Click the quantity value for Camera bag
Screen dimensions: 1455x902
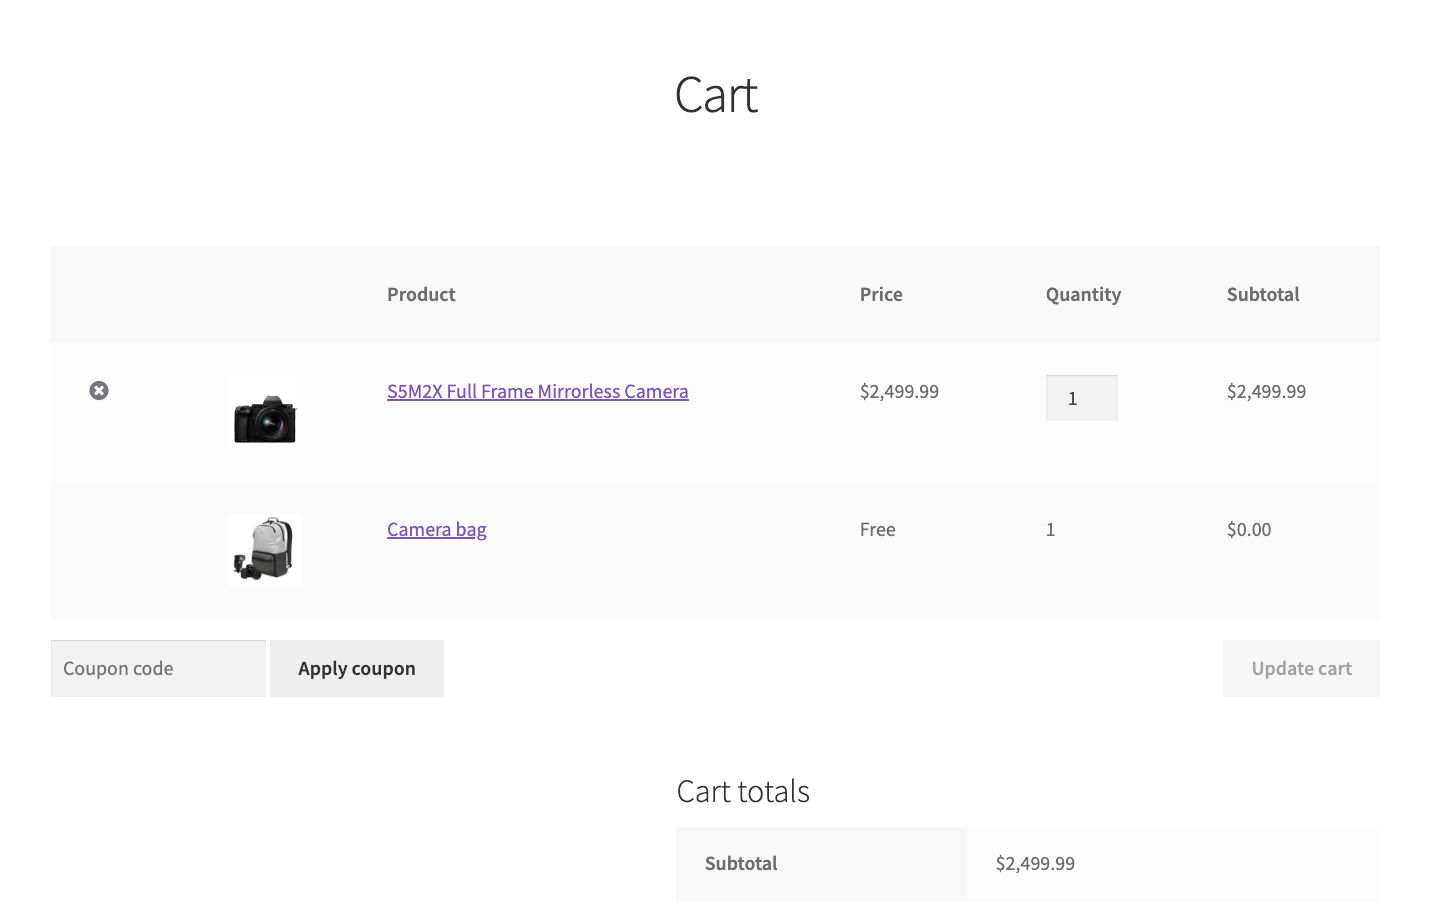1050,529
